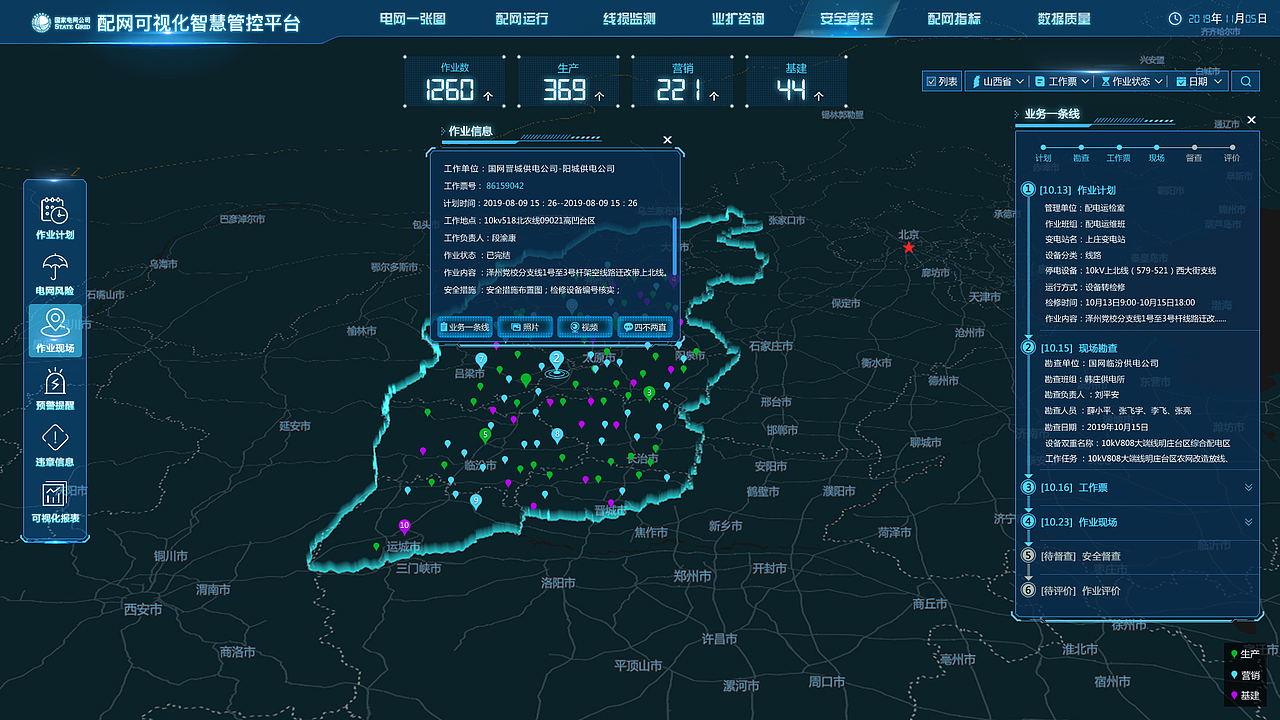Toggle the 列表 checkbox

point(931,81)
